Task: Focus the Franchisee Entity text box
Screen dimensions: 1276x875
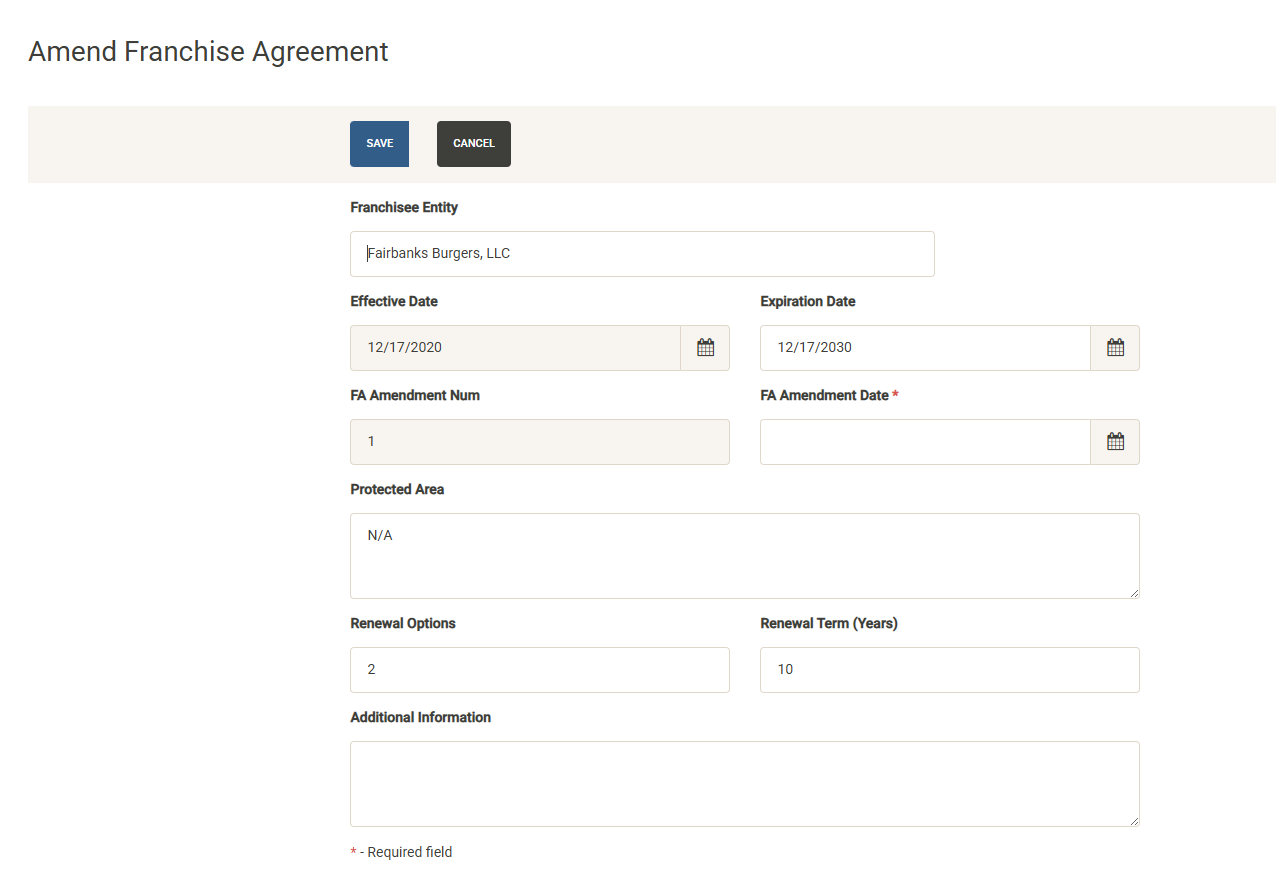Action: 642,254
